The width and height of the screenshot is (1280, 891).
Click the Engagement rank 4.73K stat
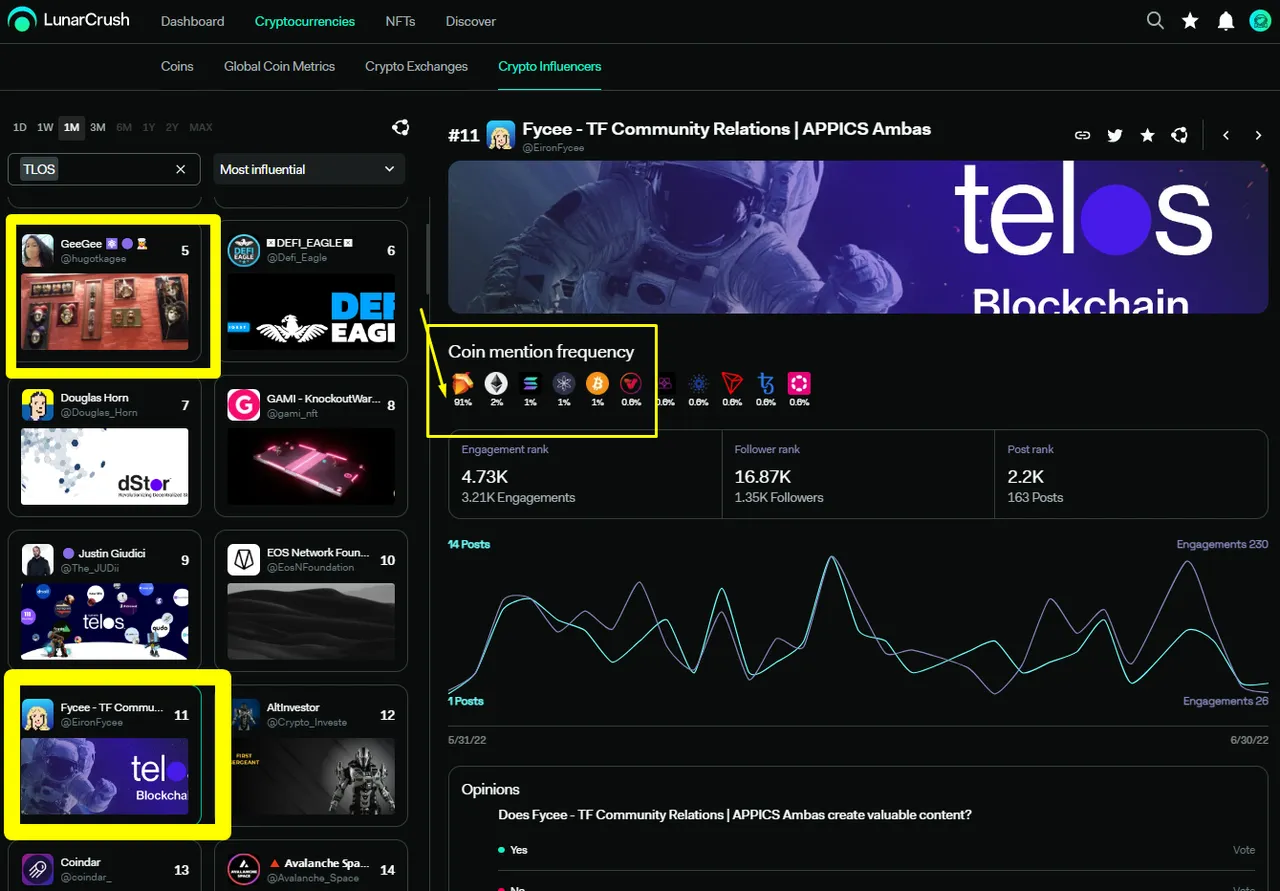tap(585, 474)
